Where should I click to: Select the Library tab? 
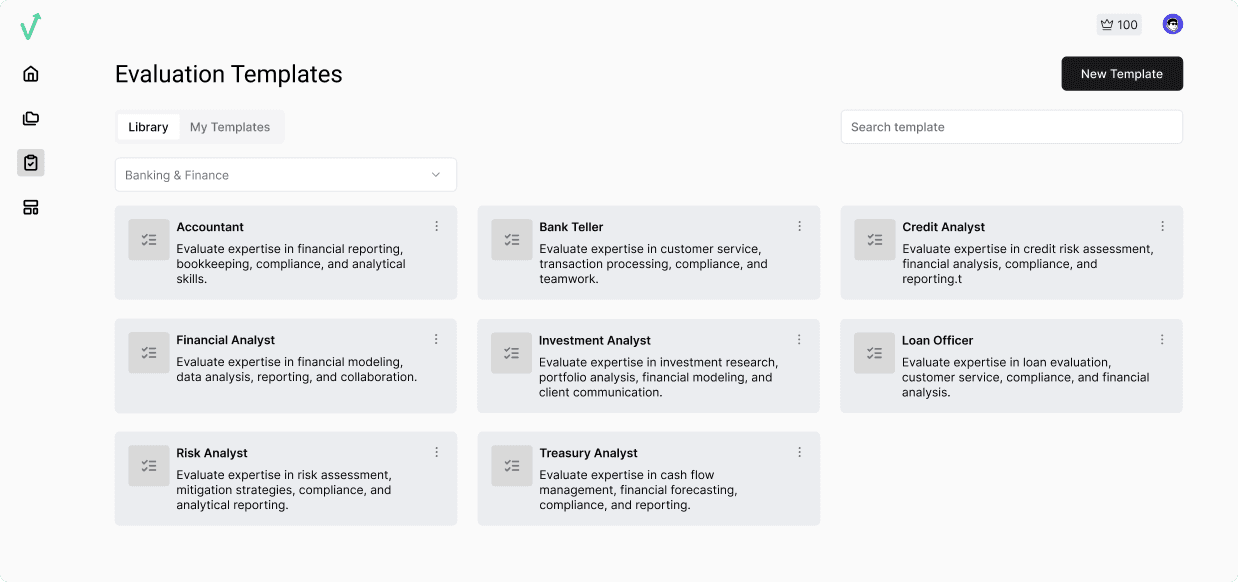[148, 127]
